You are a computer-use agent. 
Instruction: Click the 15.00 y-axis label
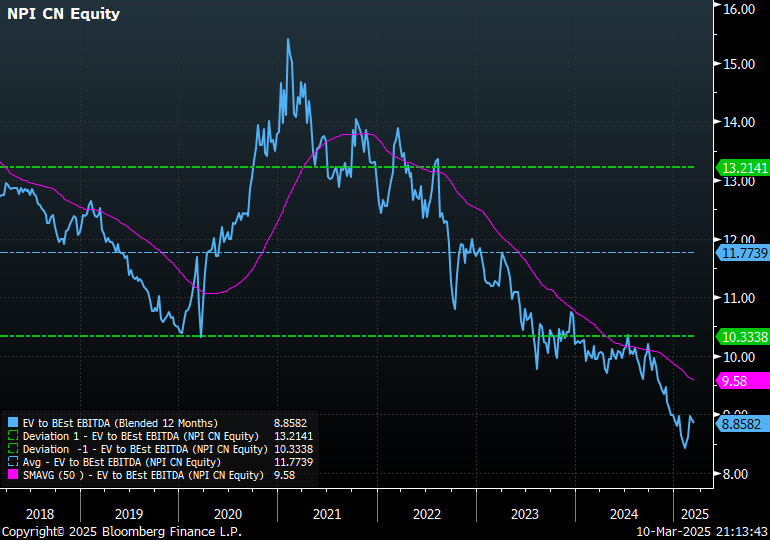click(739, 64)
